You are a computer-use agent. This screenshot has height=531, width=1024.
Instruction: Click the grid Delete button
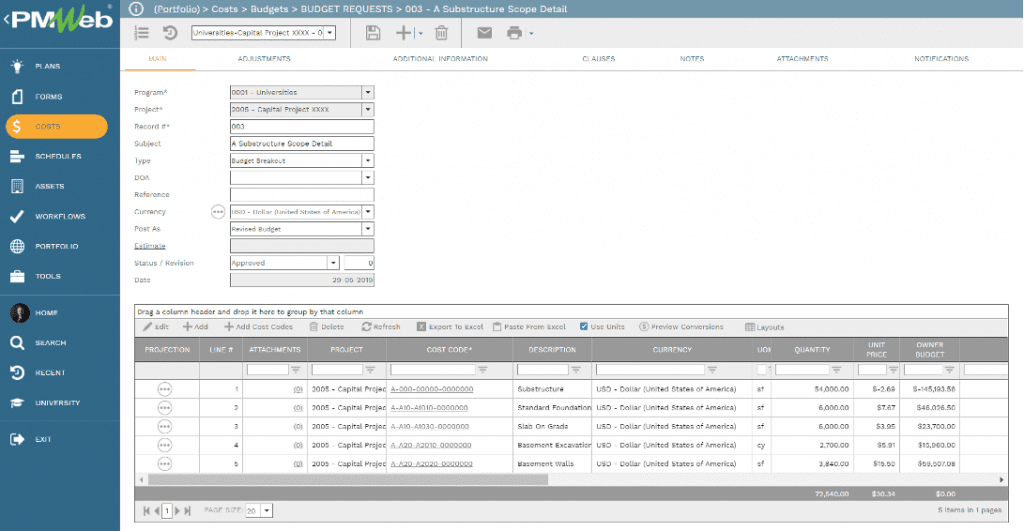(x=327, y=327)
